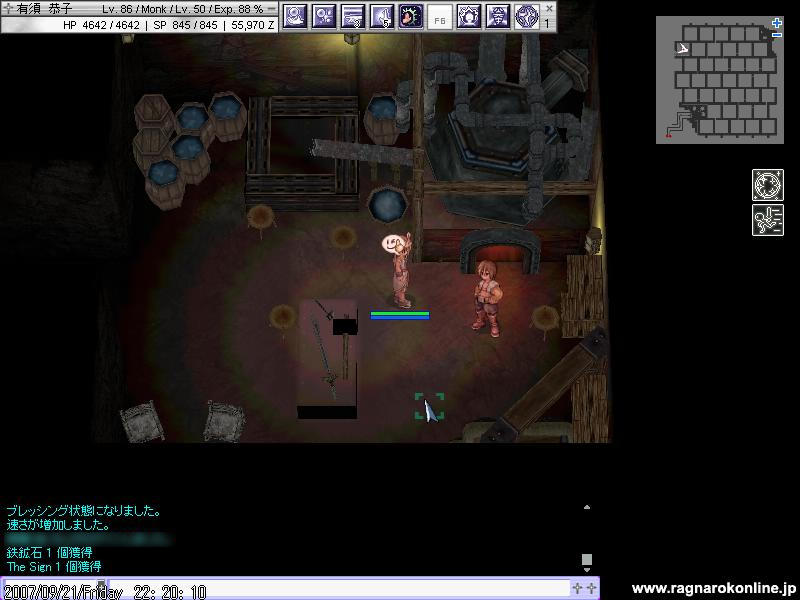Click hotbar skill with number 5
Viewport: 800px width, 600px height.
coord(382,16)
